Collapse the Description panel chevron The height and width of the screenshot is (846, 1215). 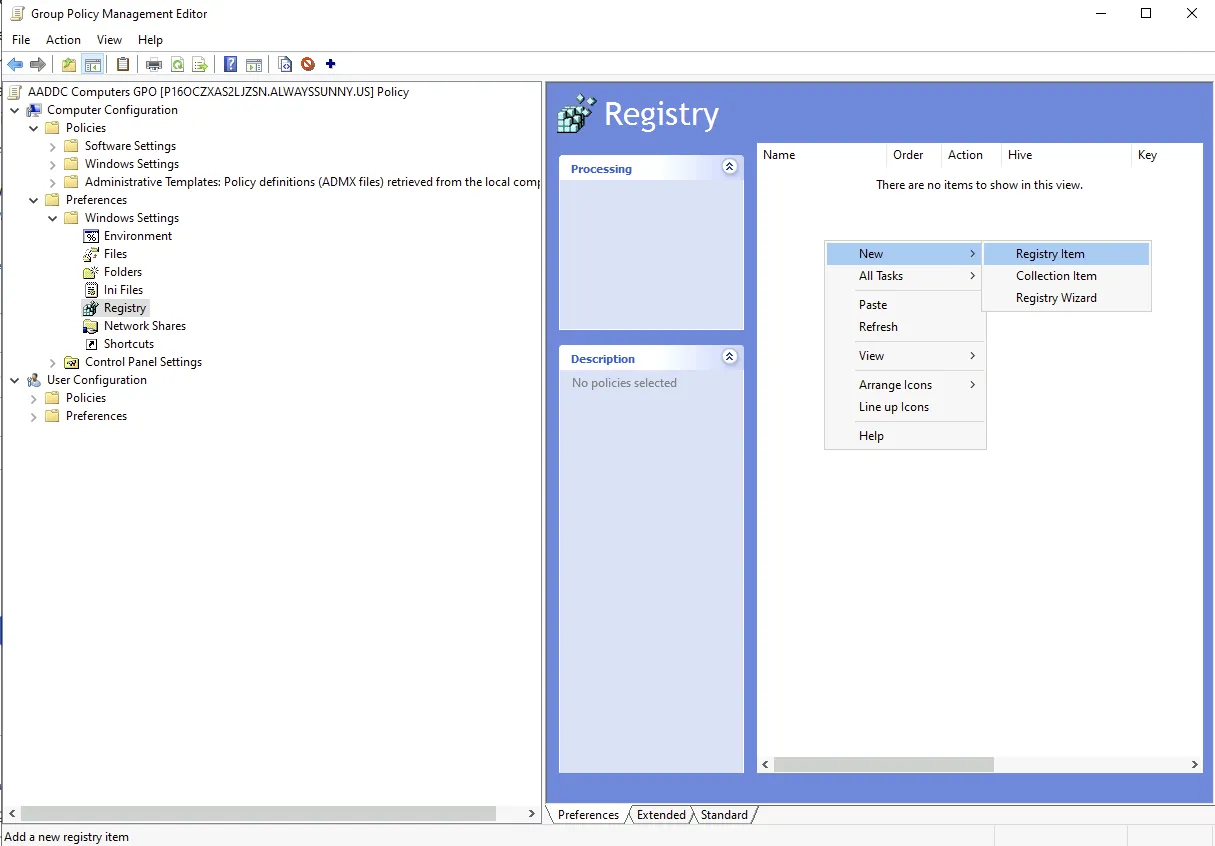[x=730, y=357]
